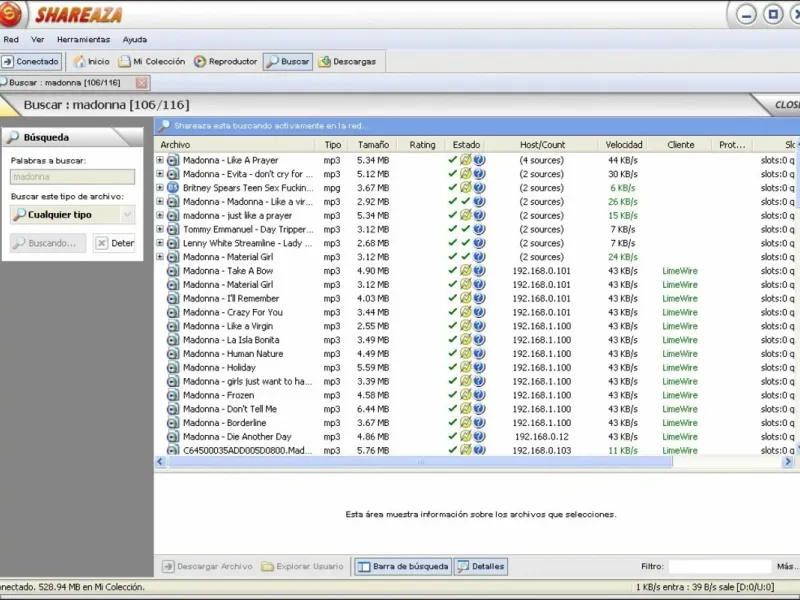800x600 pixels.
Task: Click the Buscar toolbar button
Action: pyautogui.click(x=288, y=62)
